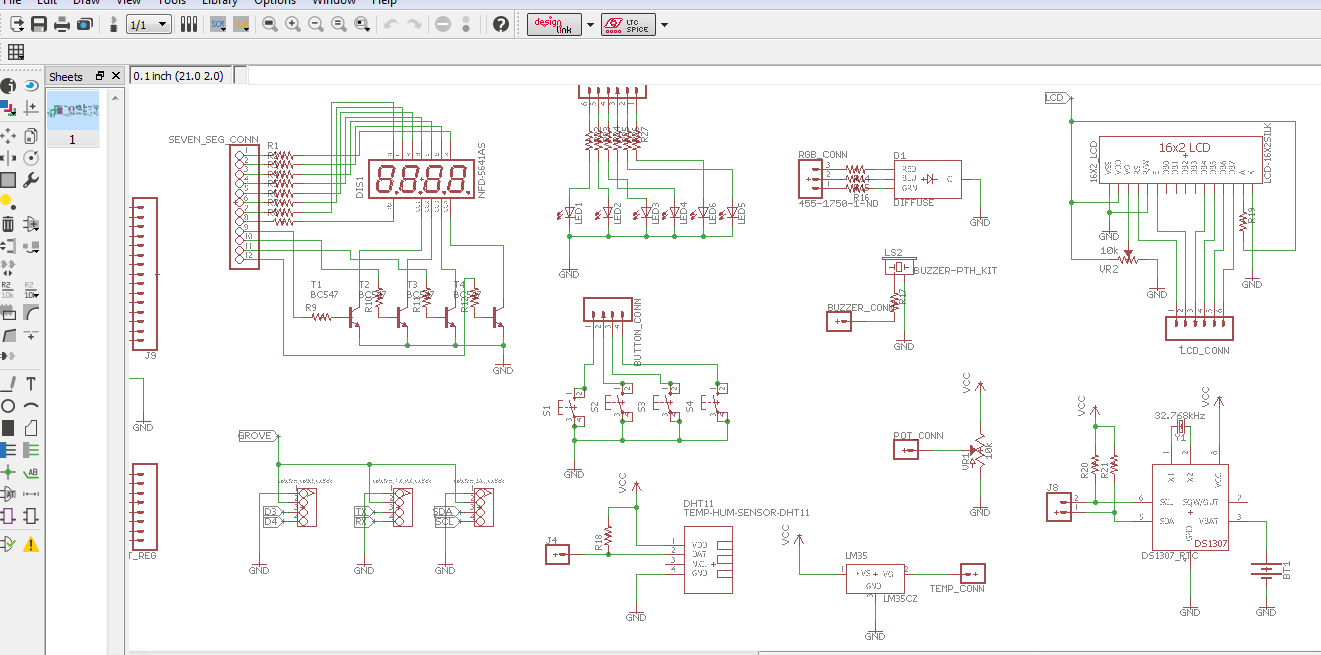Open the wrench-shaped Change tool

(x=30, y=180)
